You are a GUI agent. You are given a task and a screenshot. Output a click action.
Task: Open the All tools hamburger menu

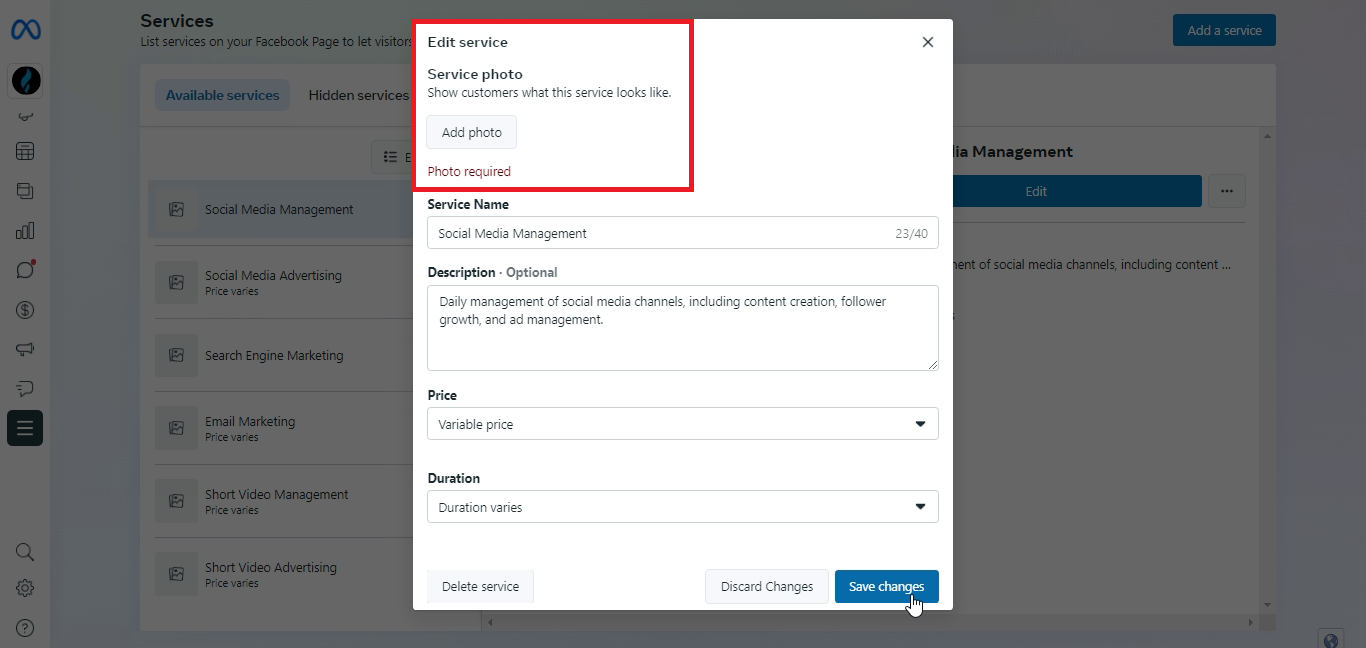[25, 428]
